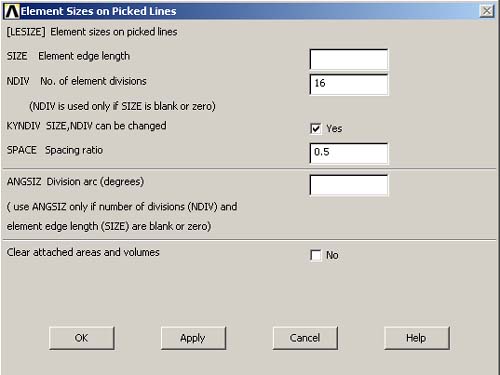This screenshot has width=500, height=375.
Task: Click the dialog title bar text
Action: click(99, 11)
